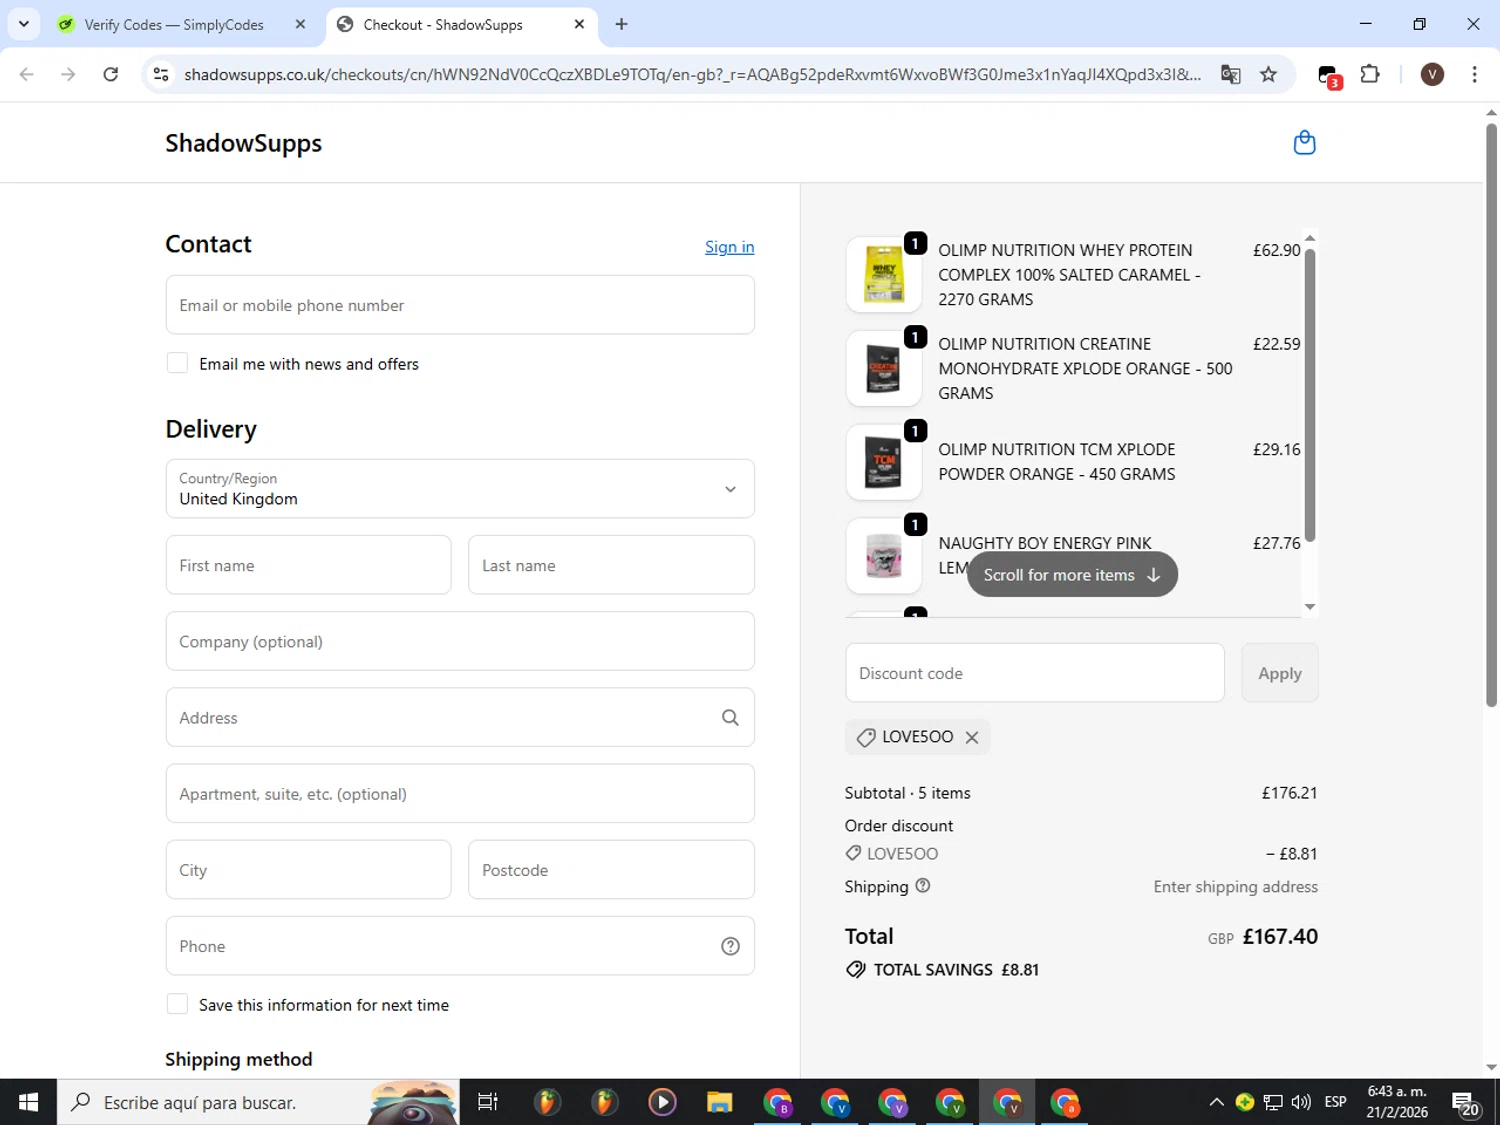Open the Chrome three-dot menu
Screen dimensions: 1500x1125
pos(1474,74)
